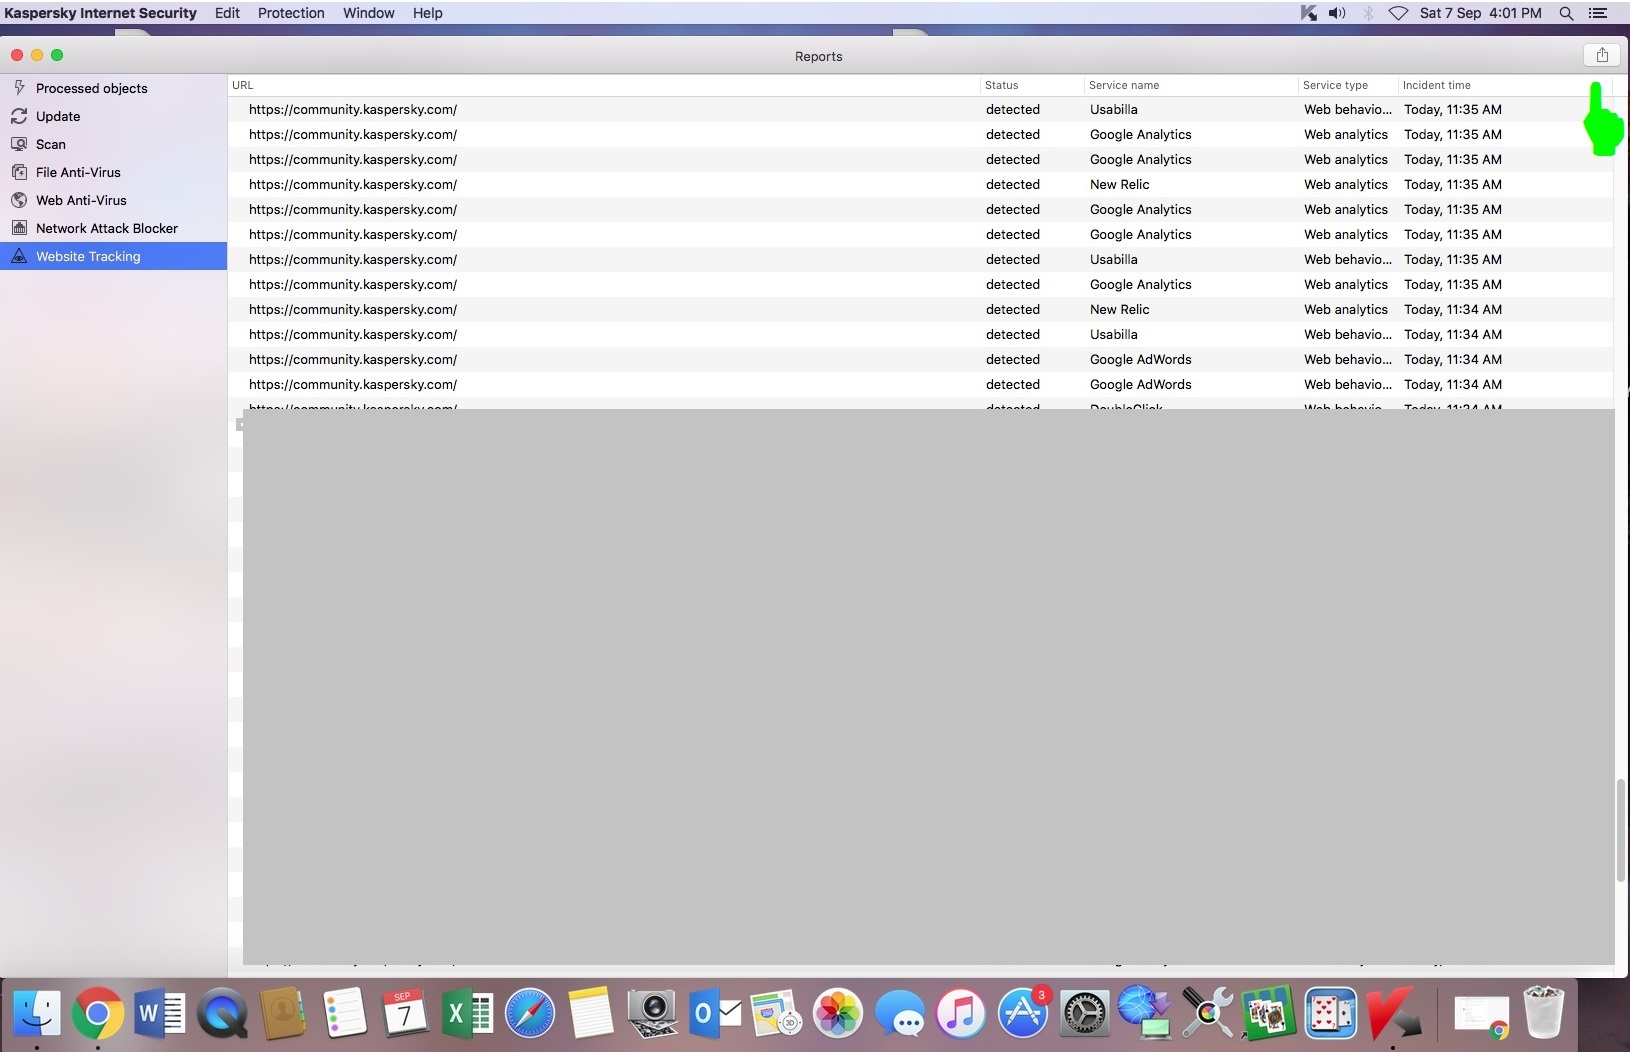This screenshot has height=1052, width=1630.
Task: Open the Protection menu
Action: [x=291, y=13]
